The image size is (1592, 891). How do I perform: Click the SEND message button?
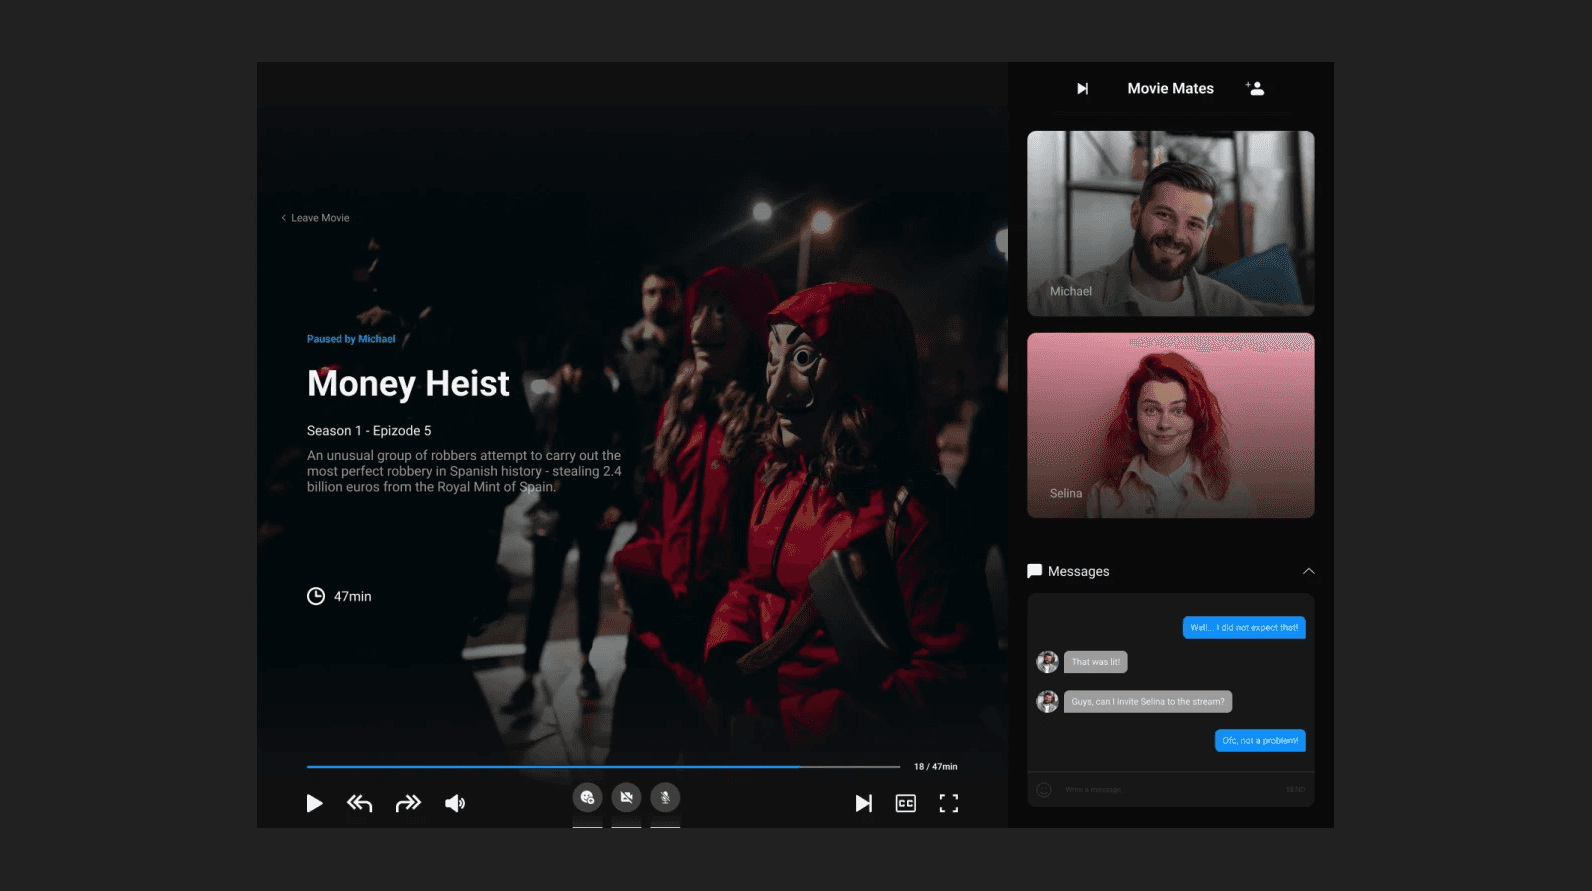pyautogui.click(x=1295, y=790)
